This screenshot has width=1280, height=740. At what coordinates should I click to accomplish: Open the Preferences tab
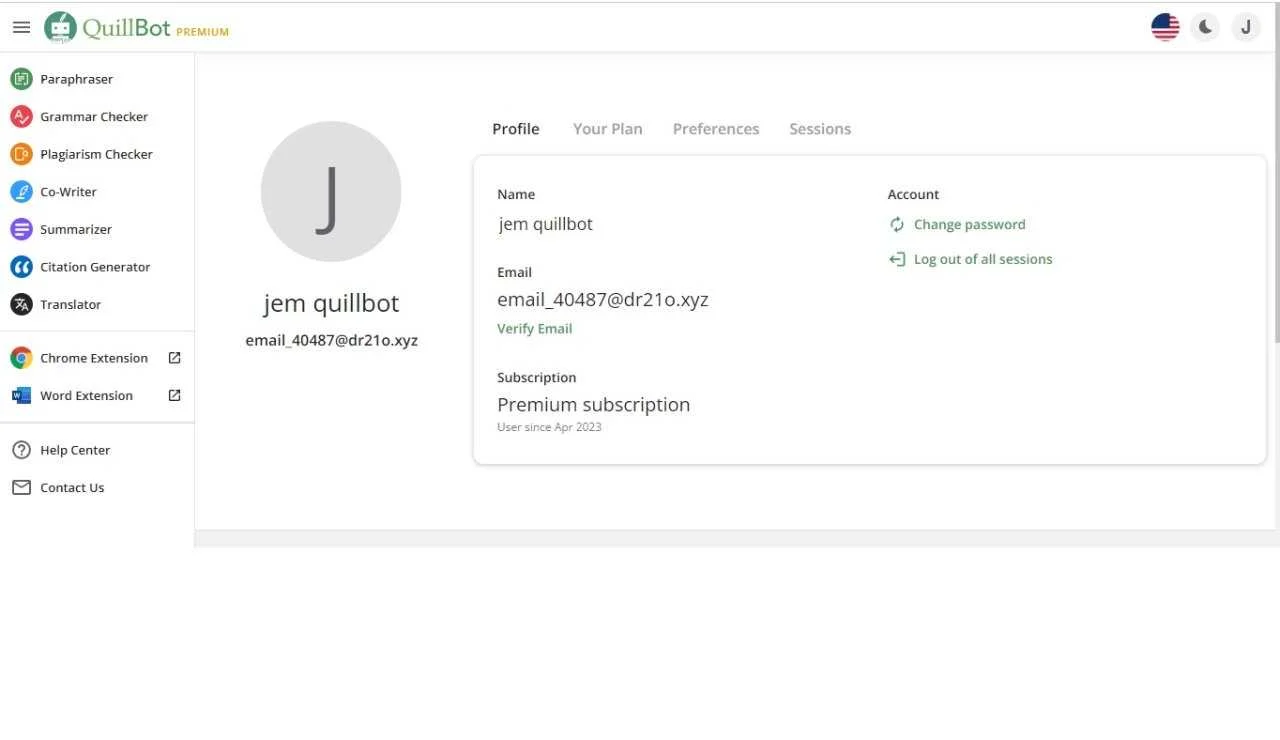[716, 129]
